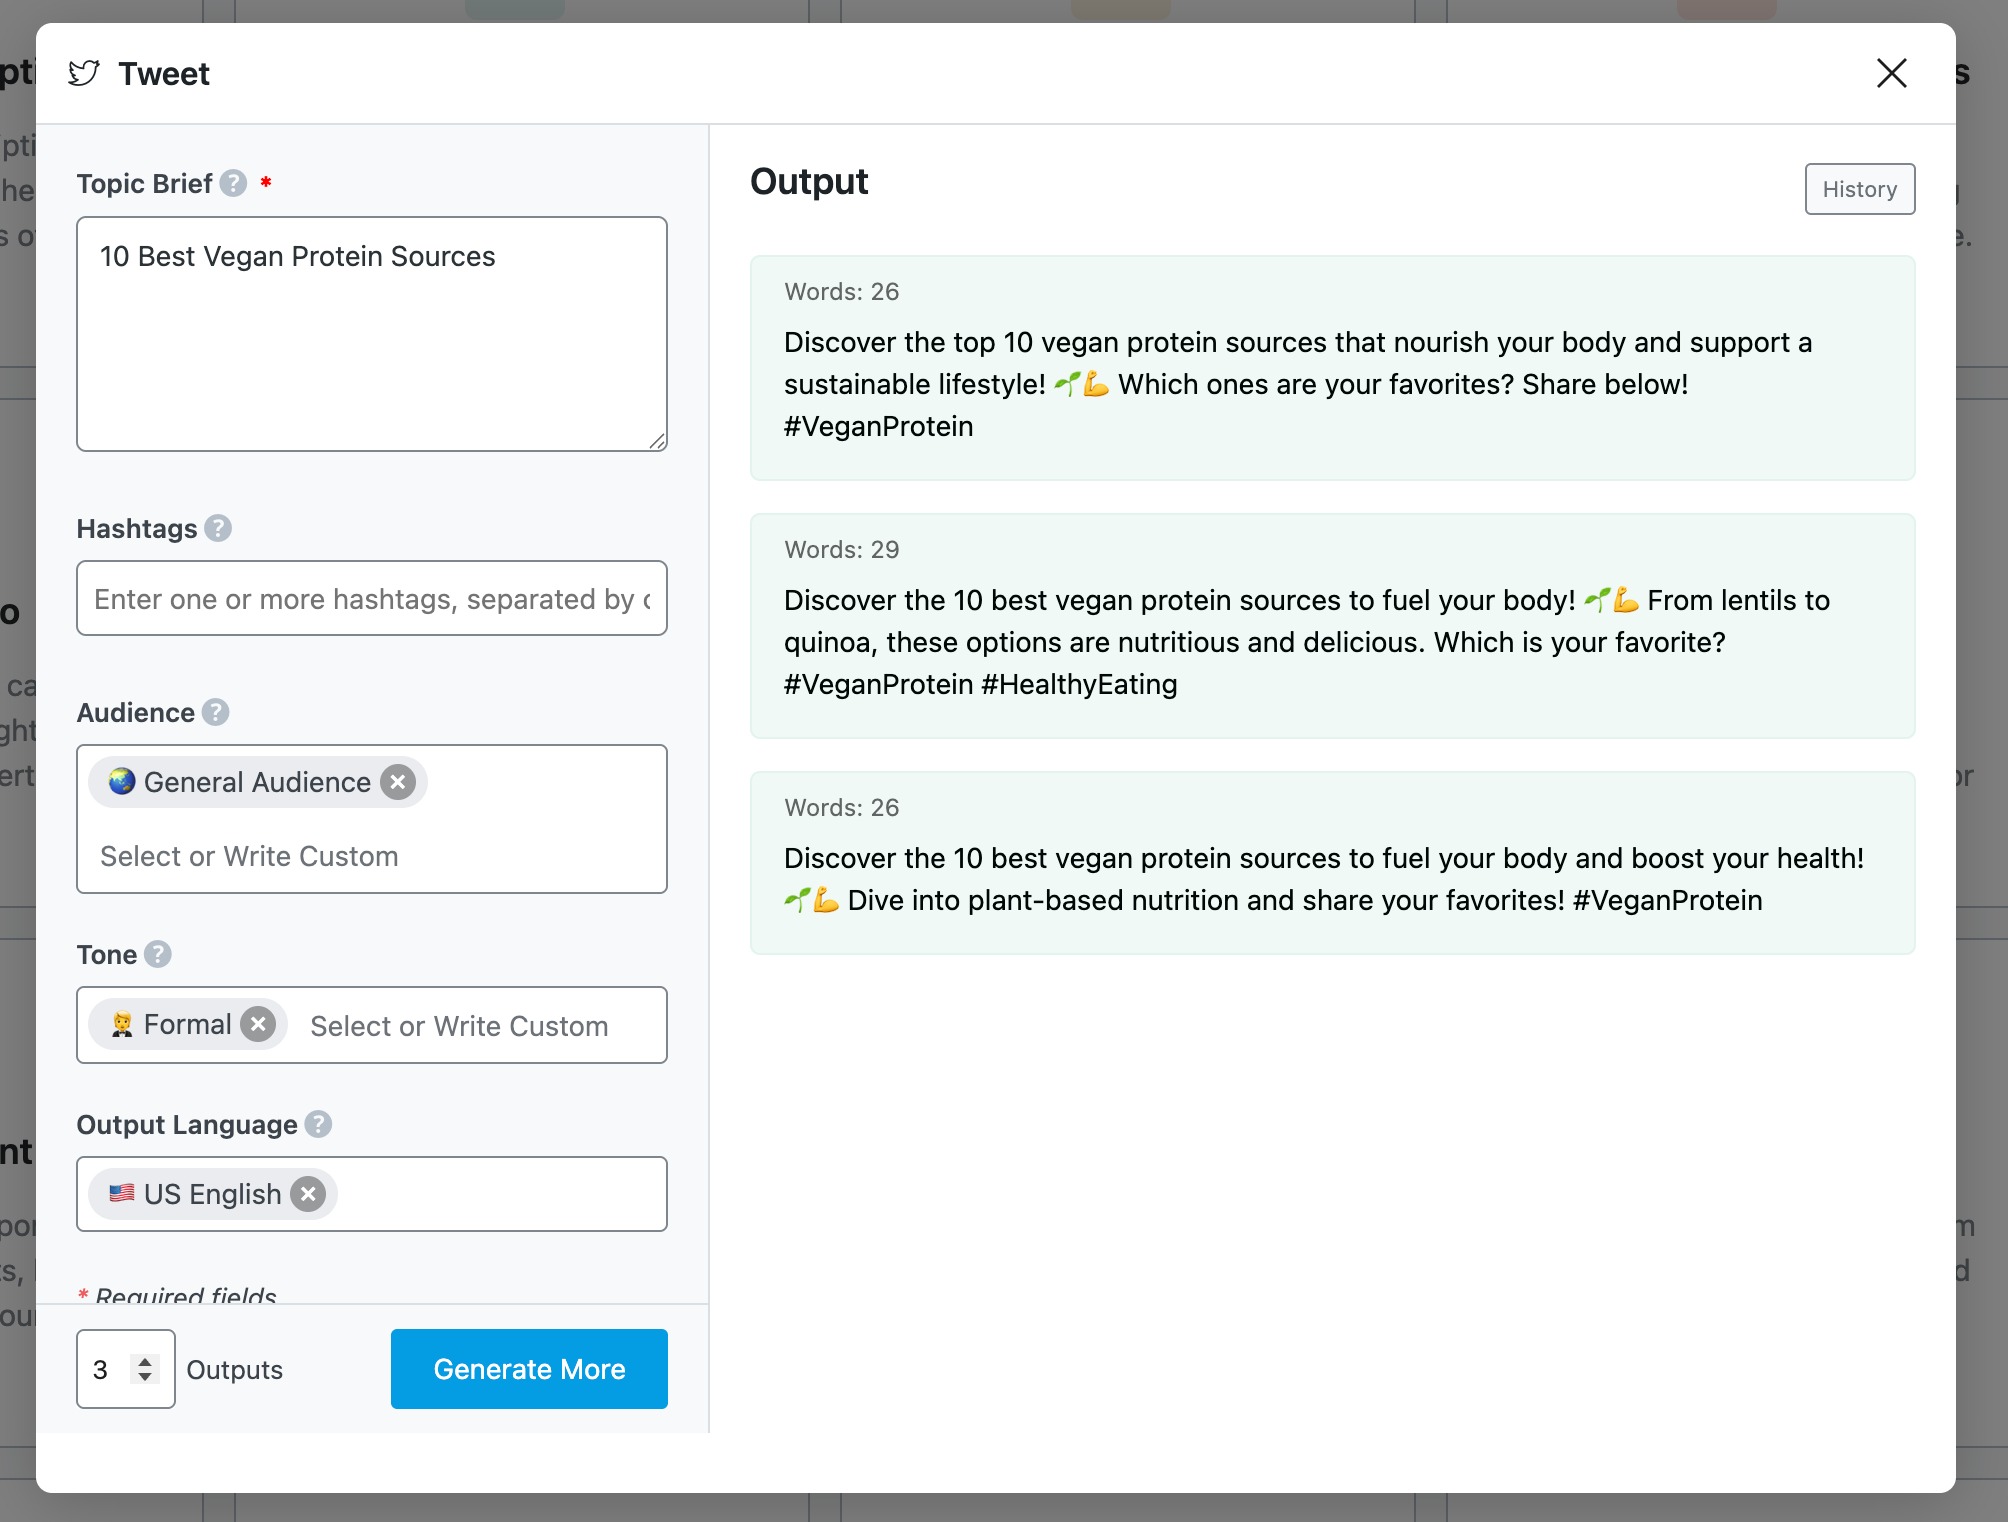The height and width of the screenshot is (1522, 2008).
Task: Open the output History
Action: (1859, 189)
